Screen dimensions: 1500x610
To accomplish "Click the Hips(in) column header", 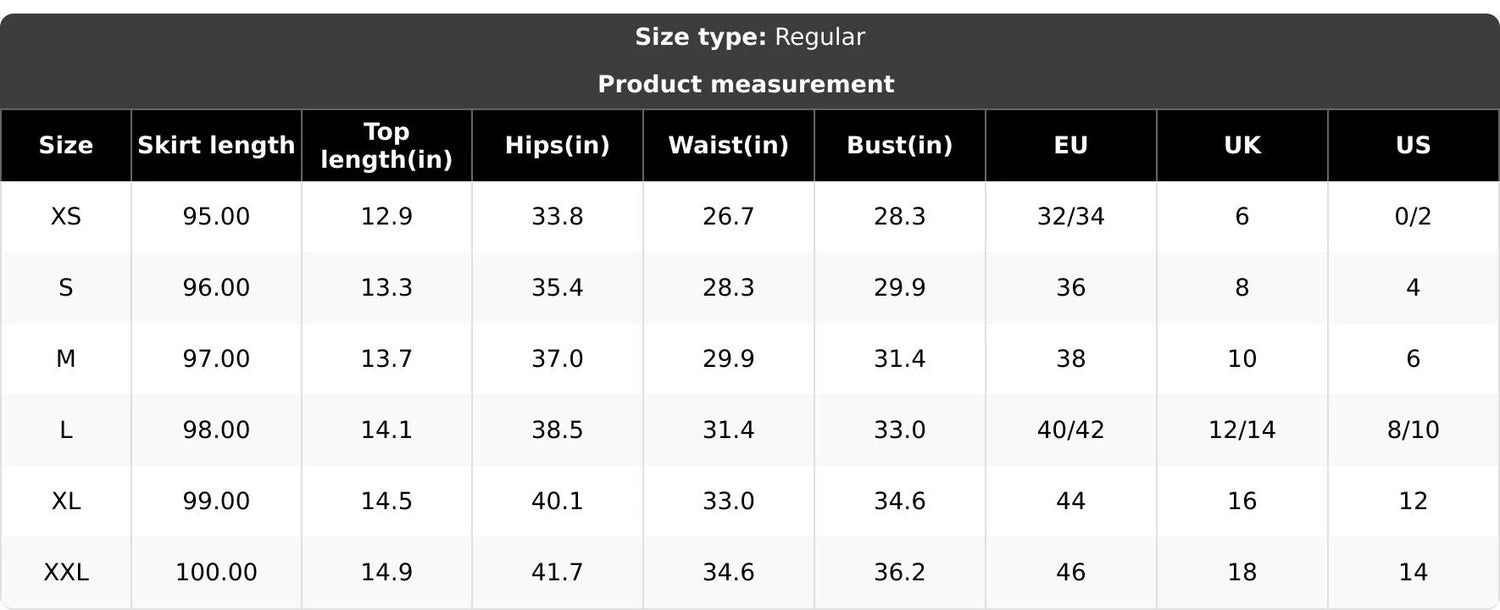I will (557, 145).
